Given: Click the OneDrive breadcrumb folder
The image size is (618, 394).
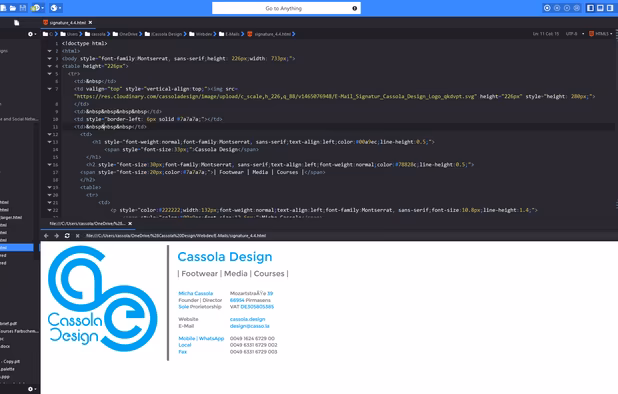Looking at the screenshot, I should [x=125, y=34].
